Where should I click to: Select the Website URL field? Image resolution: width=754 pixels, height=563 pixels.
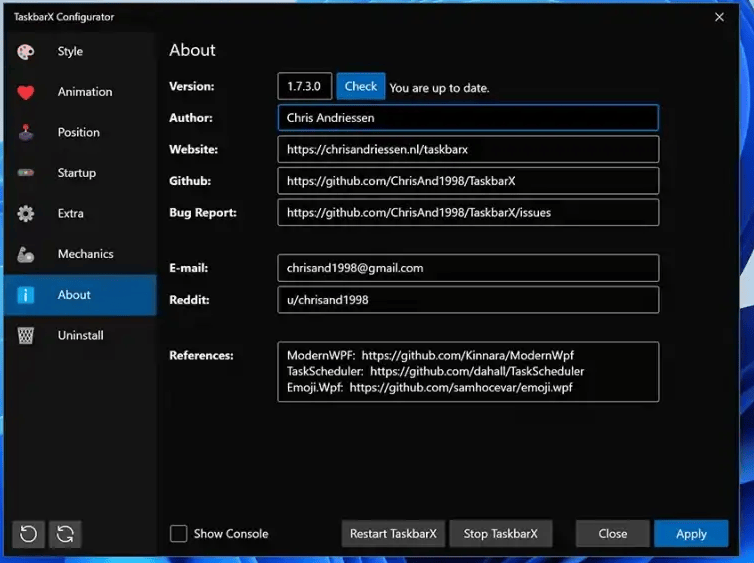click(467, 150)
